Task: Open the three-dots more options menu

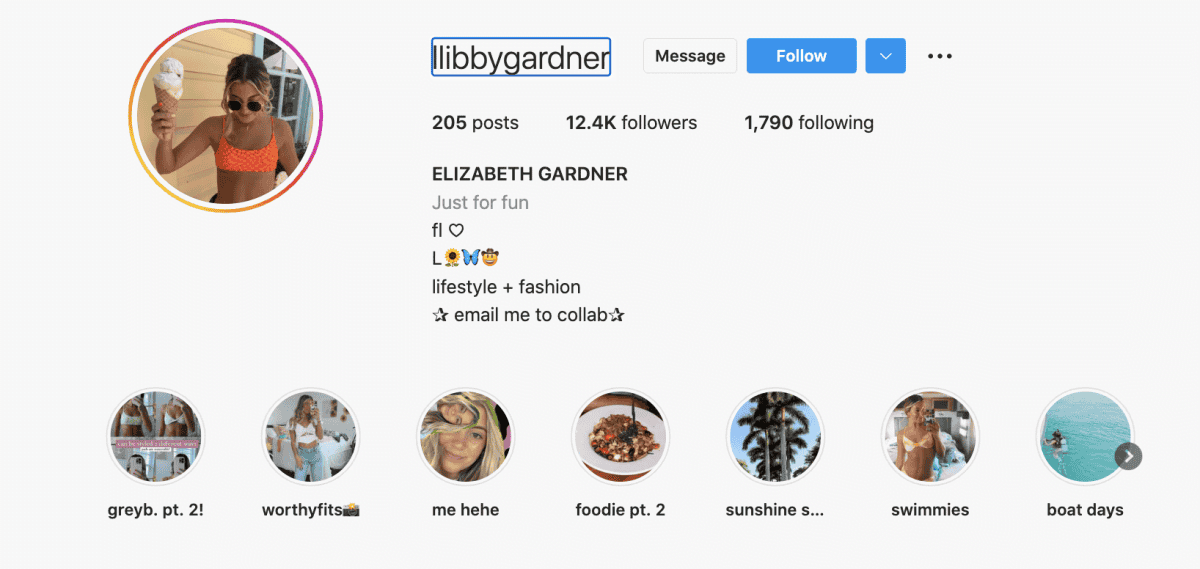Action: 940,56
